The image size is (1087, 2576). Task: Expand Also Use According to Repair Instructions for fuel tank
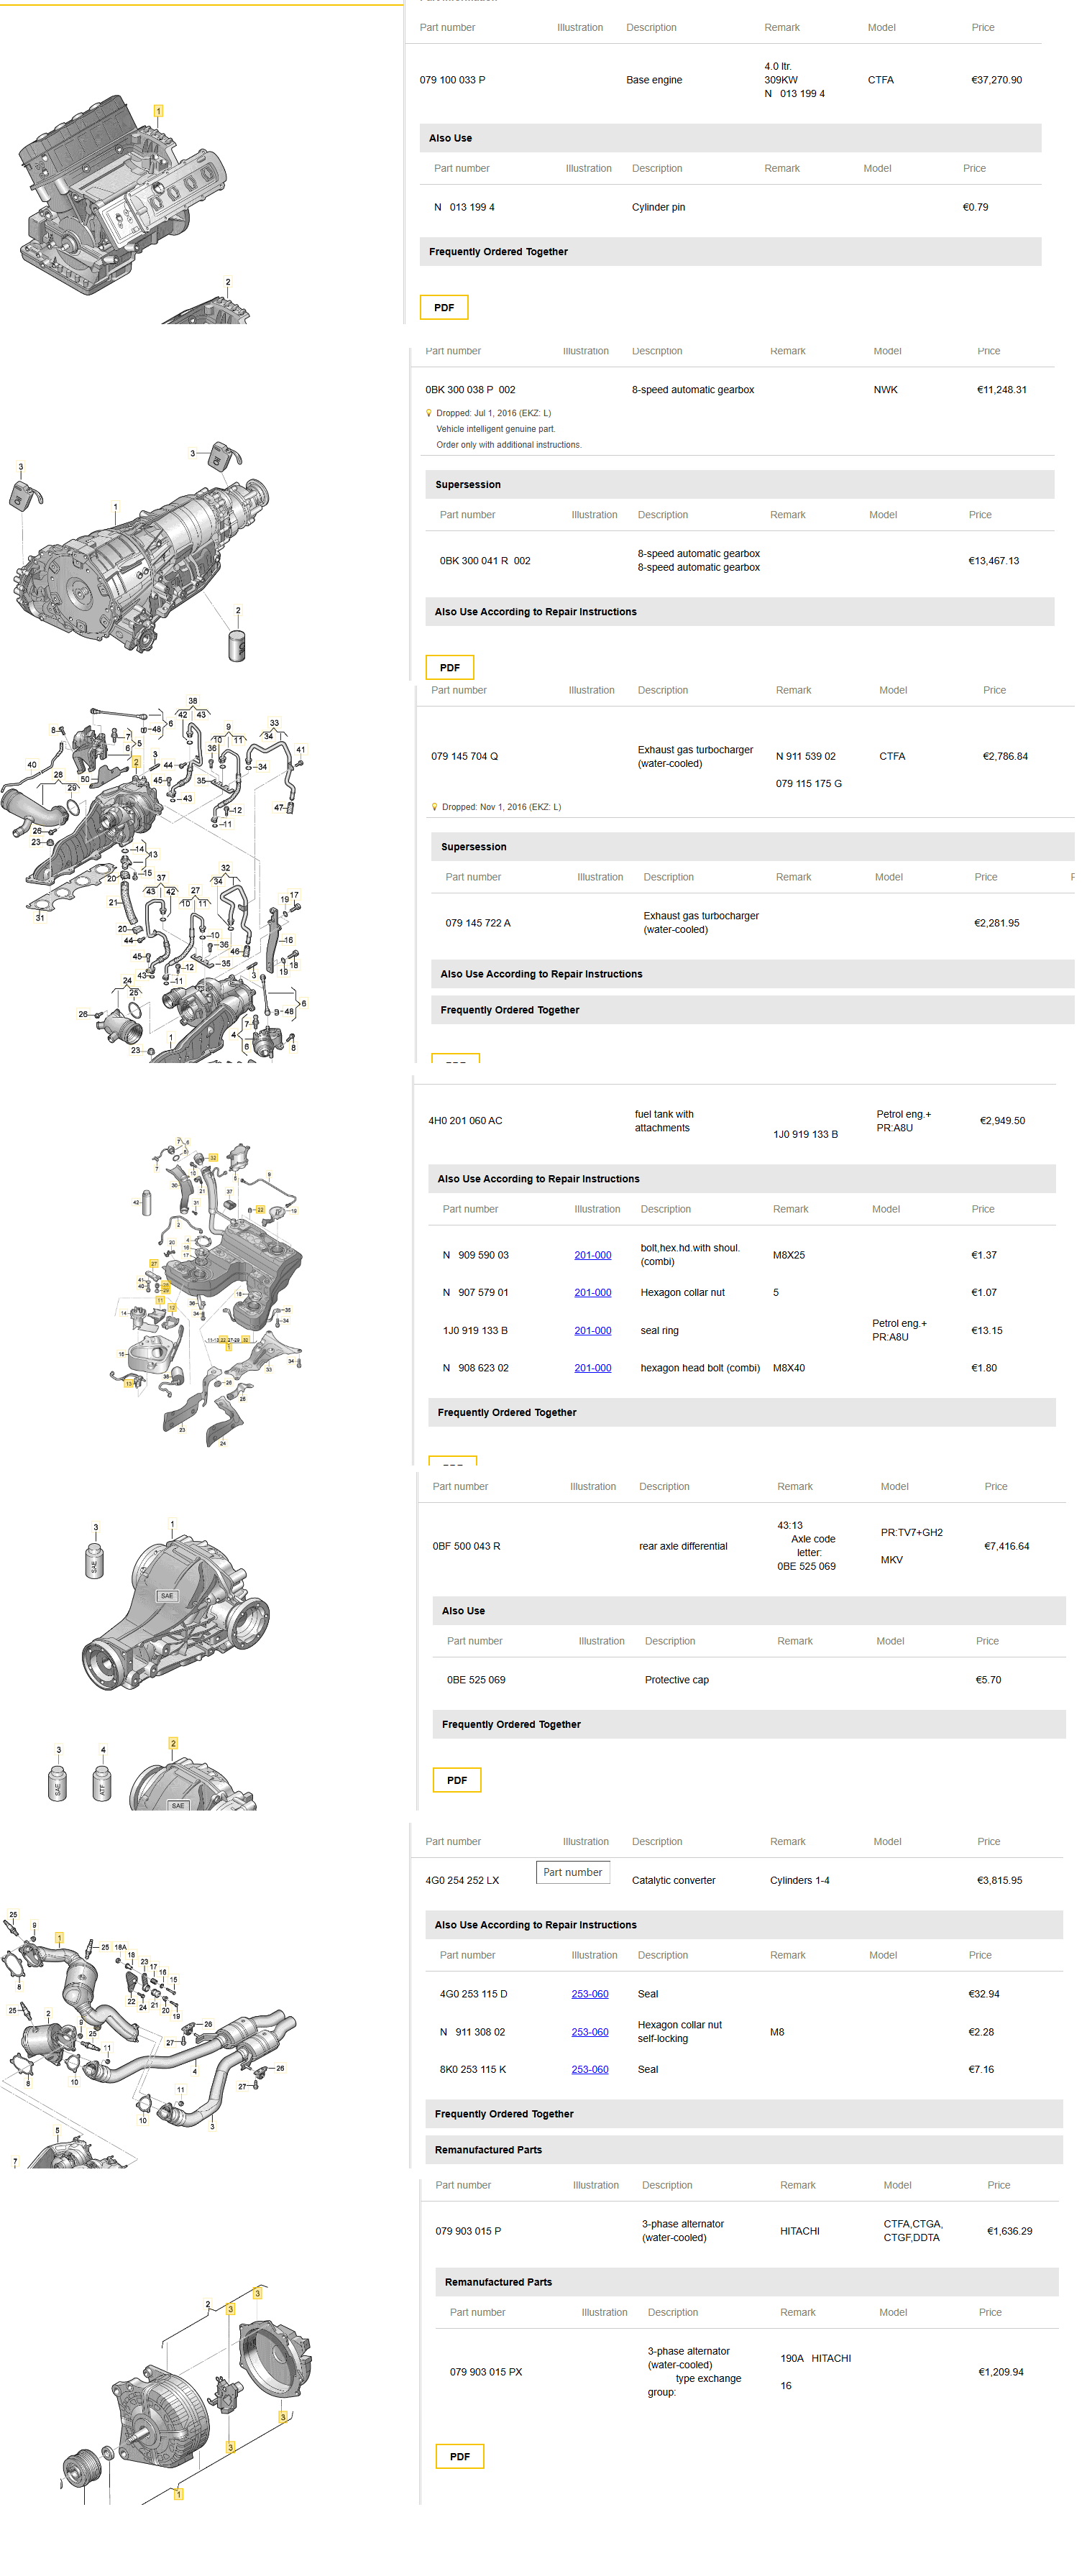pyautogui.click(x=742, y=1179)
